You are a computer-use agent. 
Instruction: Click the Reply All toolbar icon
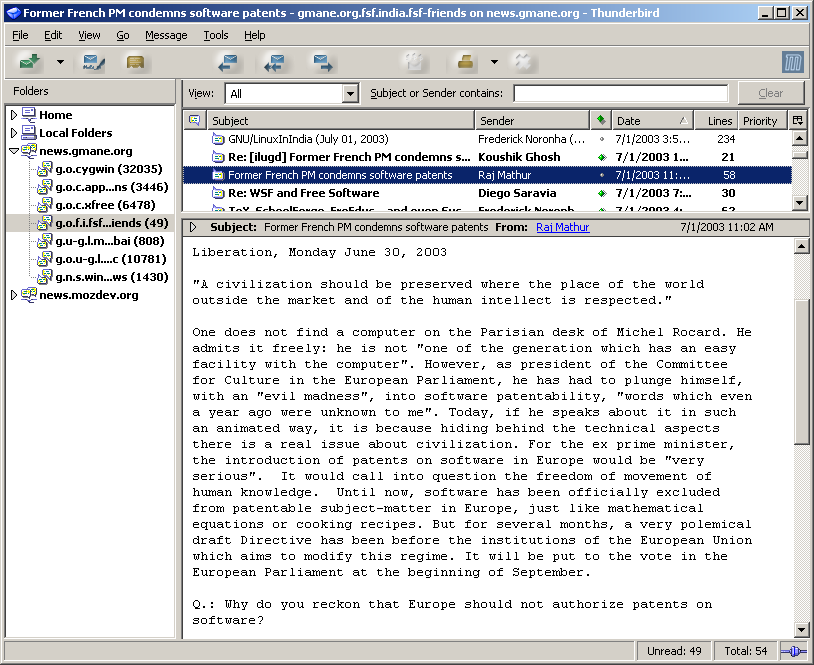276,62
